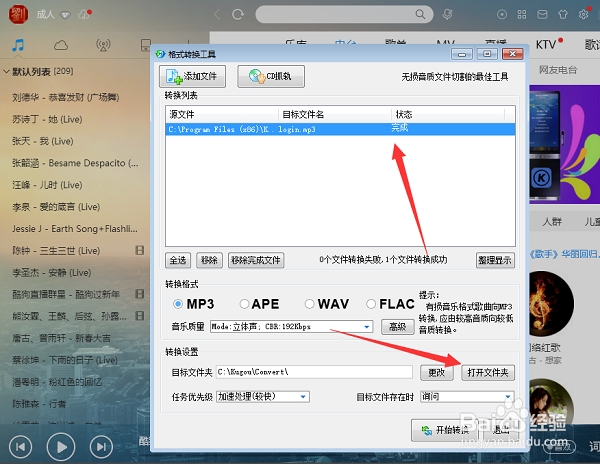Click the user avatar in KuGou header

(x=18, y=15)
